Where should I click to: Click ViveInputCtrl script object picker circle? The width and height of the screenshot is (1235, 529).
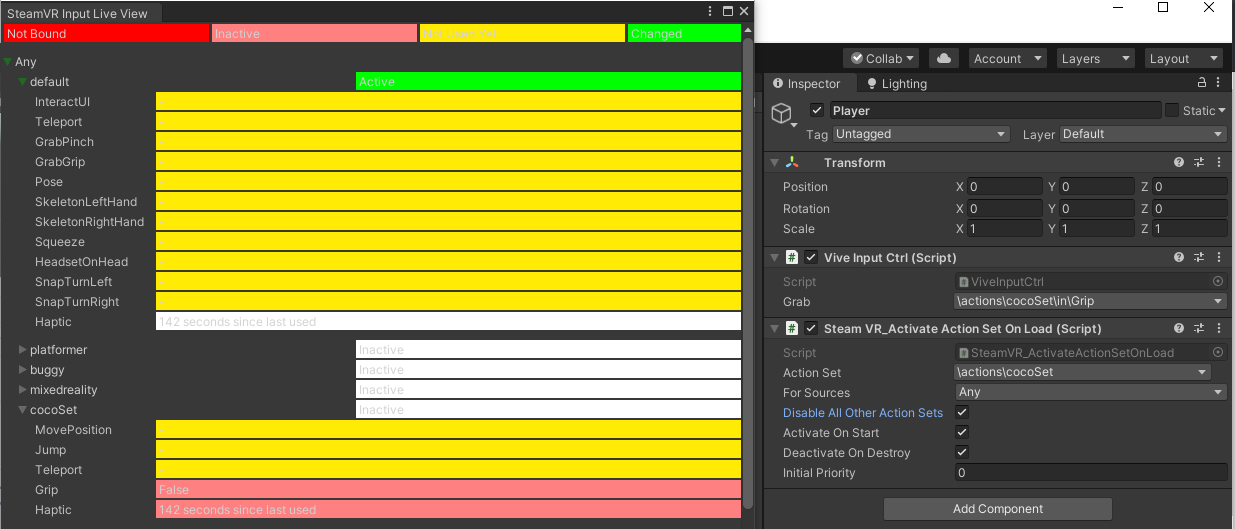click(x=1218, y=282)
